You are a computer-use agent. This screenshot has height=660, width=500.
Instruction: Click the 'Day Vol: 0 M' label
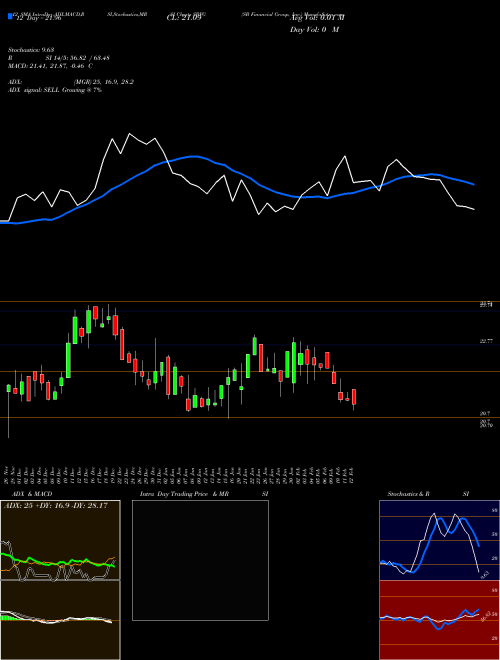coord(314,30)
